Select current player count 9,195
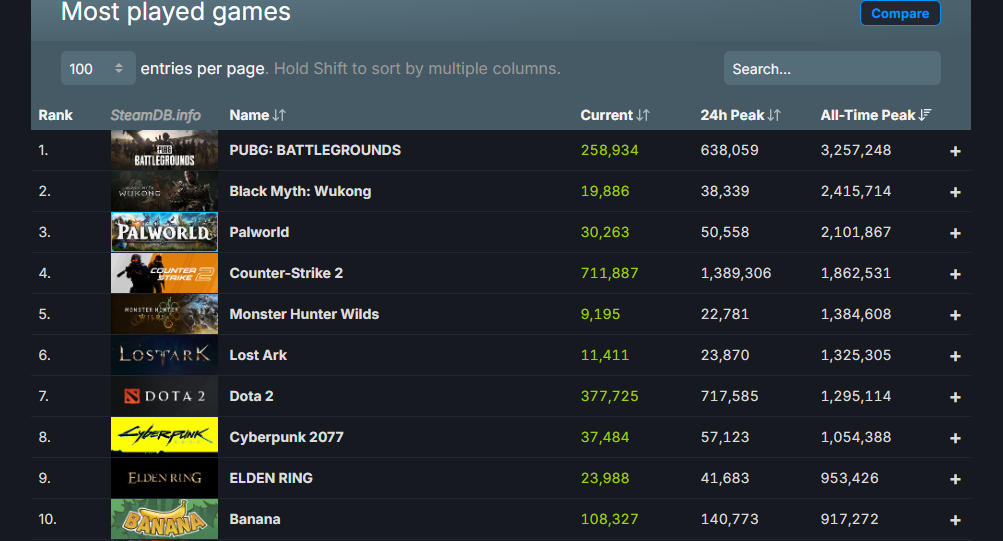The image size is (1003, 541). 600,314
